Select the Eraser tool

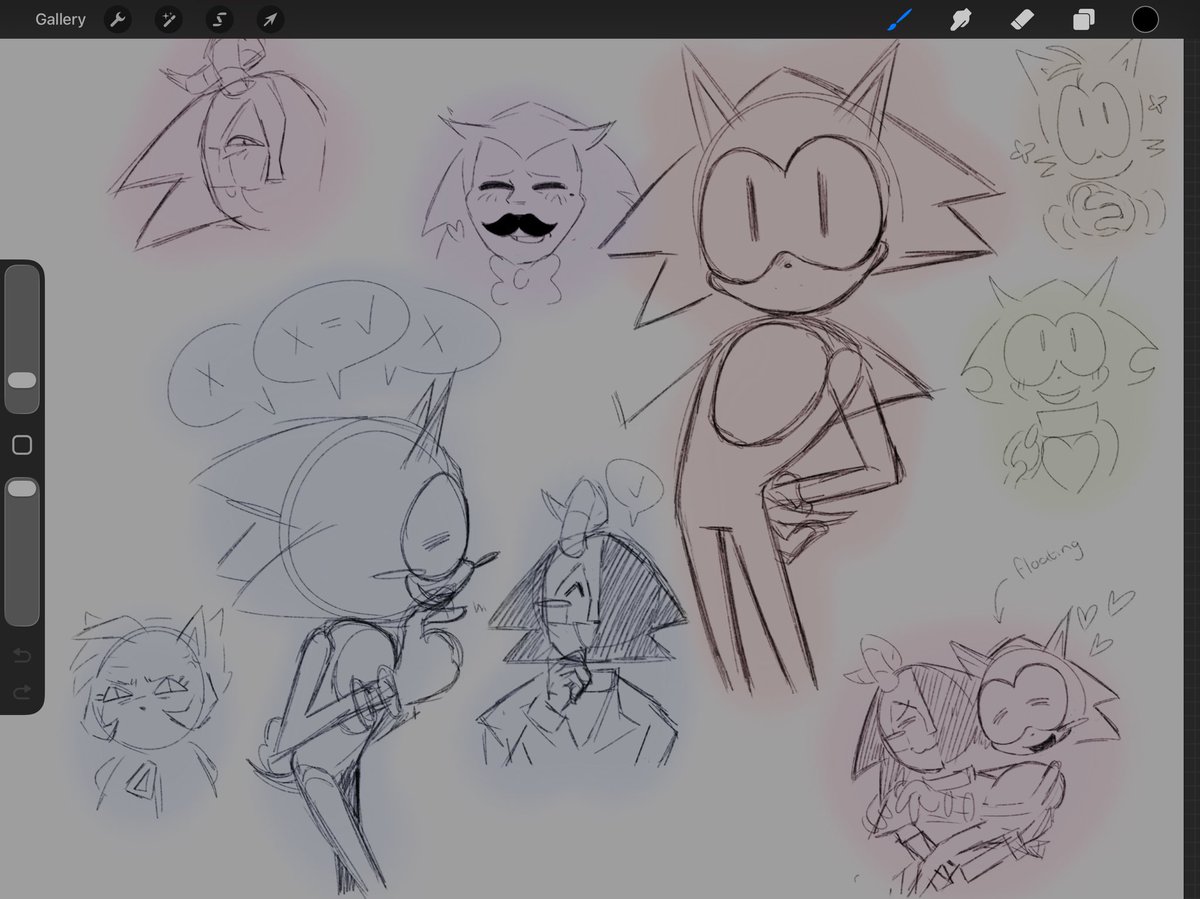[1022, 19]
